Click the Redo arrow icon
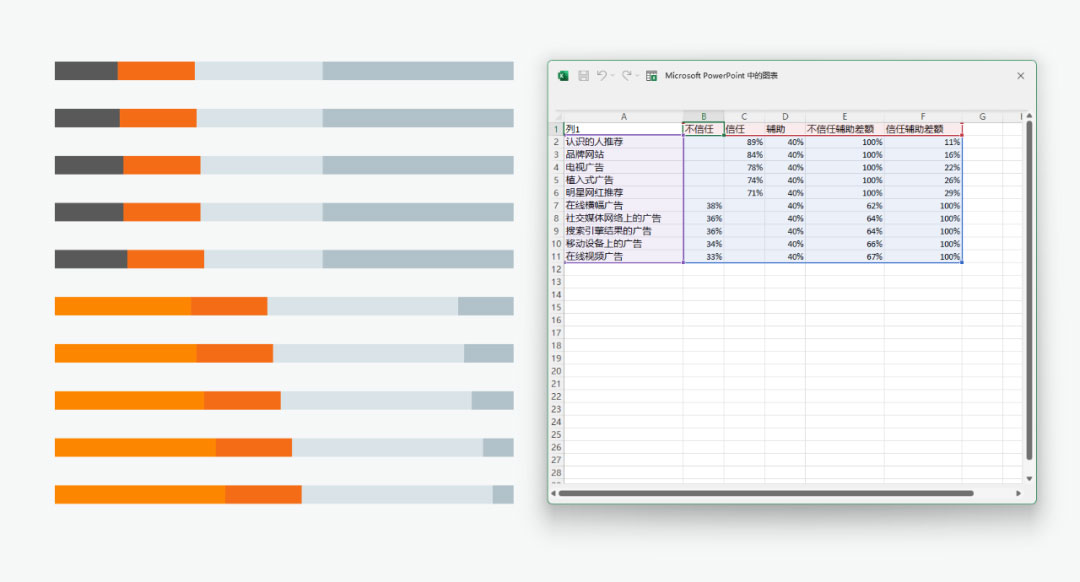This screenshot has height=582, width=1080. pyautogui.click(x=626, y=76)
